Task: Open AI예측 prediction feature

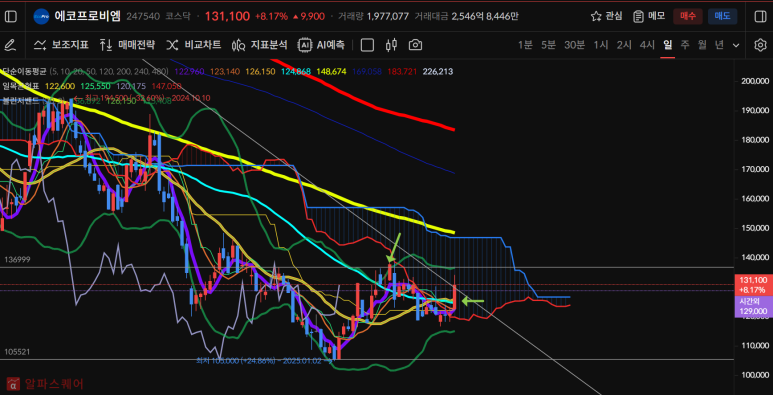Action: tap(321, 45)
